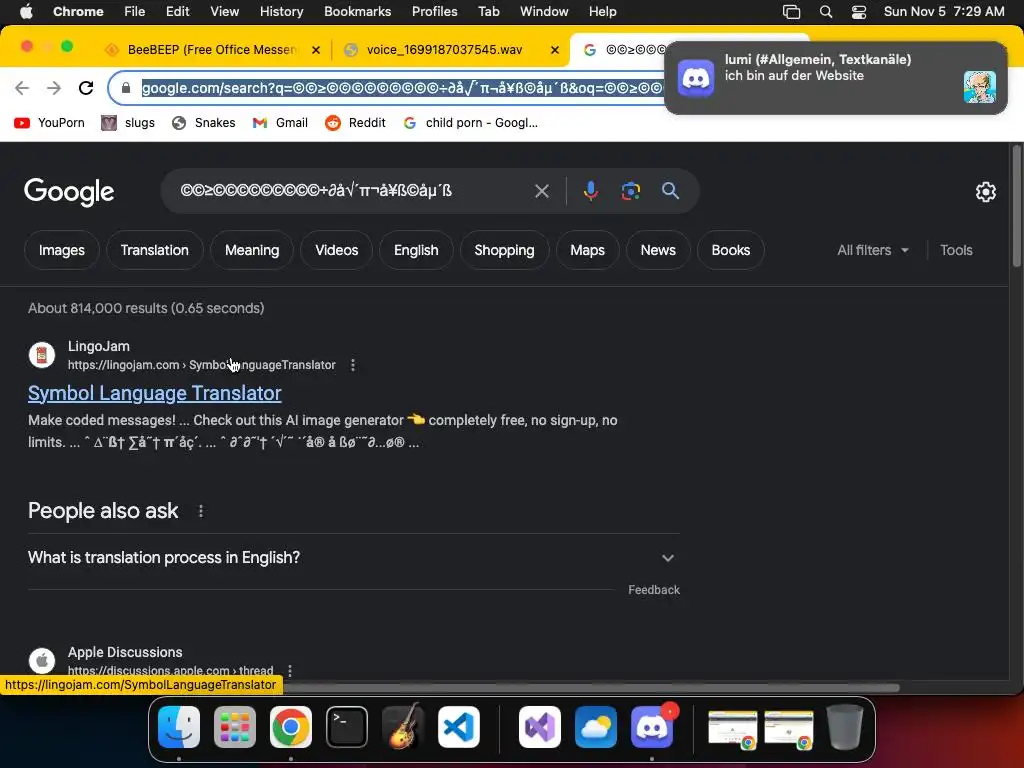Screen dimensions: 1024x768
Task: Filter results by Shopping
Action: coord(504,250)
